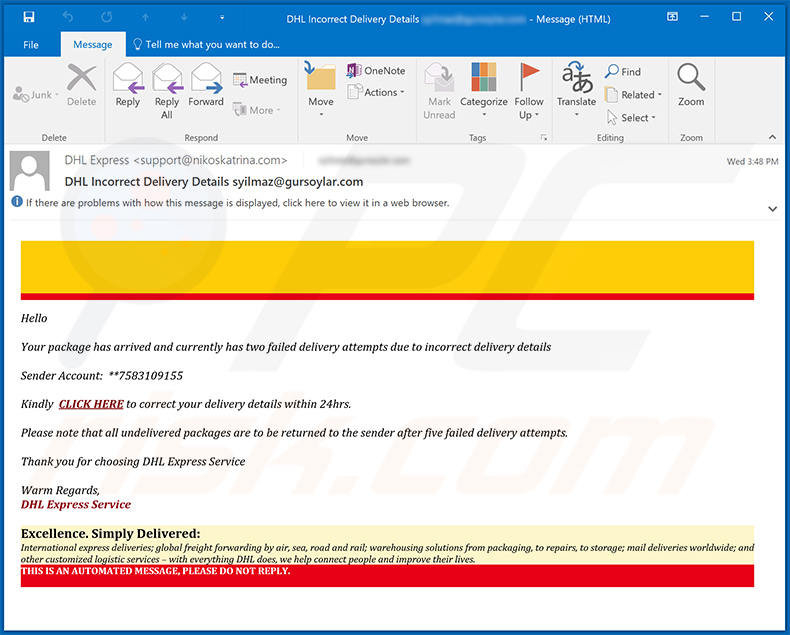The height and width of the screenshot is (635, 790).
Task: Maximize the message window
Action: (736, 17)
